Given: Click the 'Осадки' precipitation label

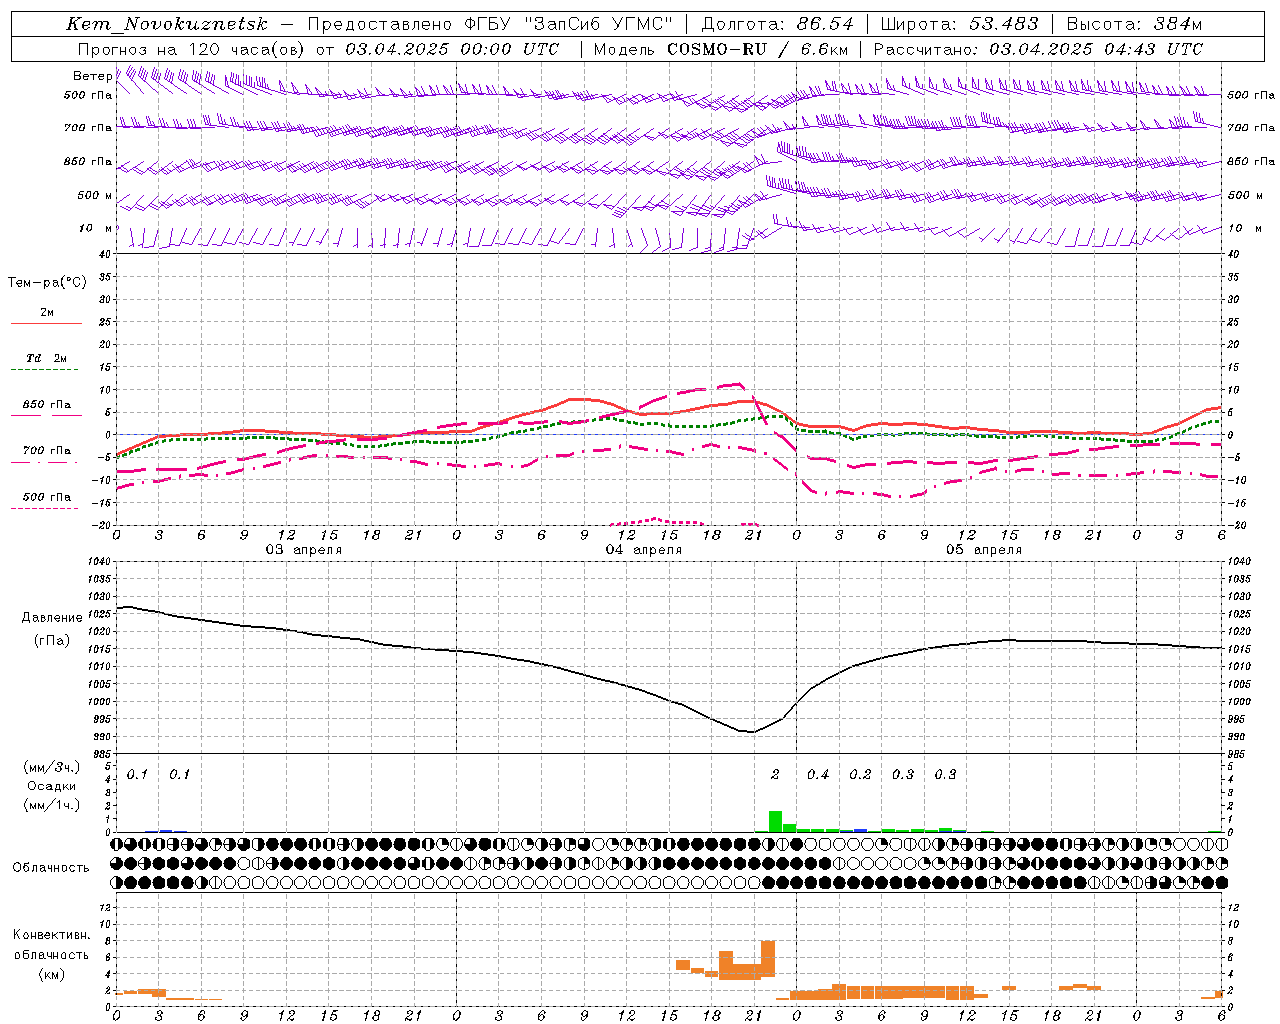Looking at the screenshot, I should click(51, 786).
